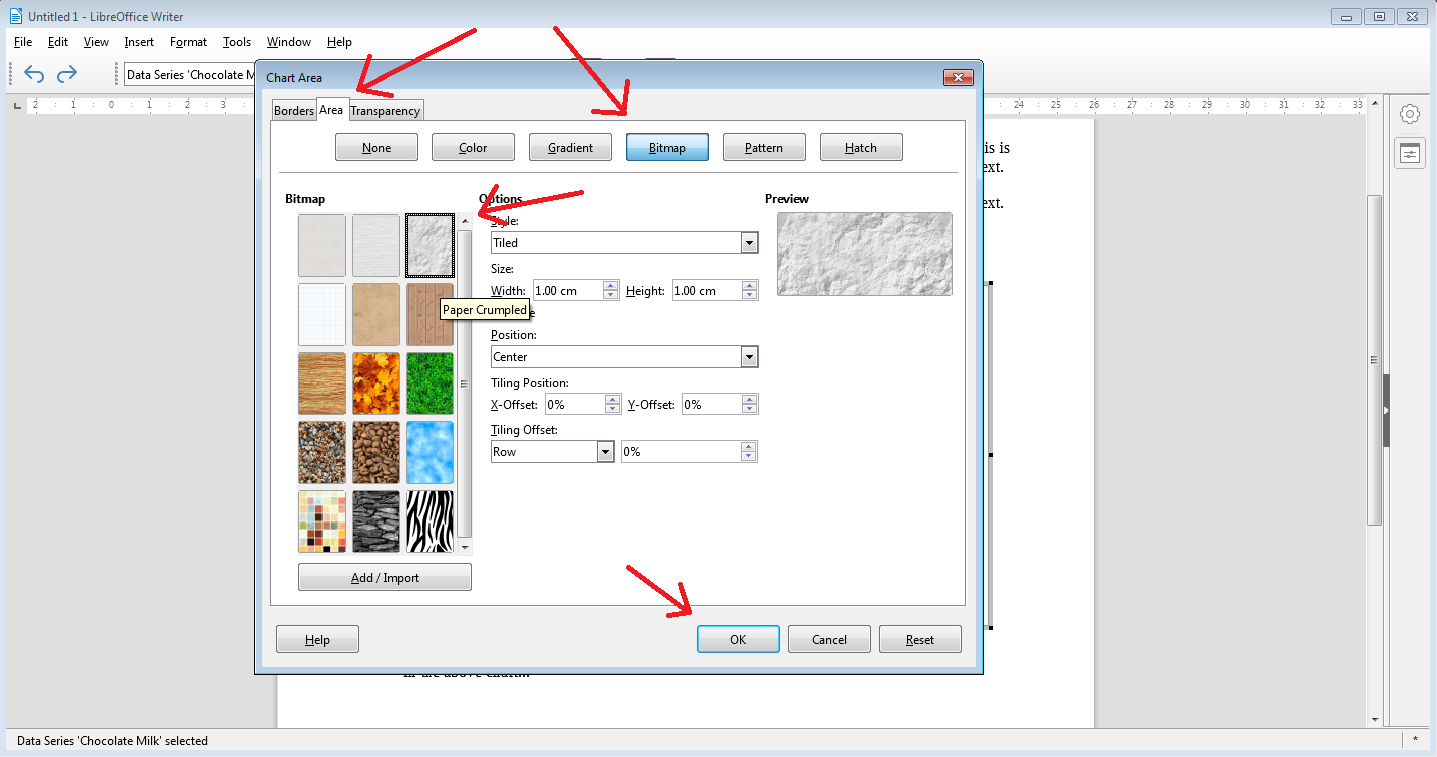Select the pebbles gravel bitmap thumbnail
This screenshot has width=1437, height=757.
[322, 452]
